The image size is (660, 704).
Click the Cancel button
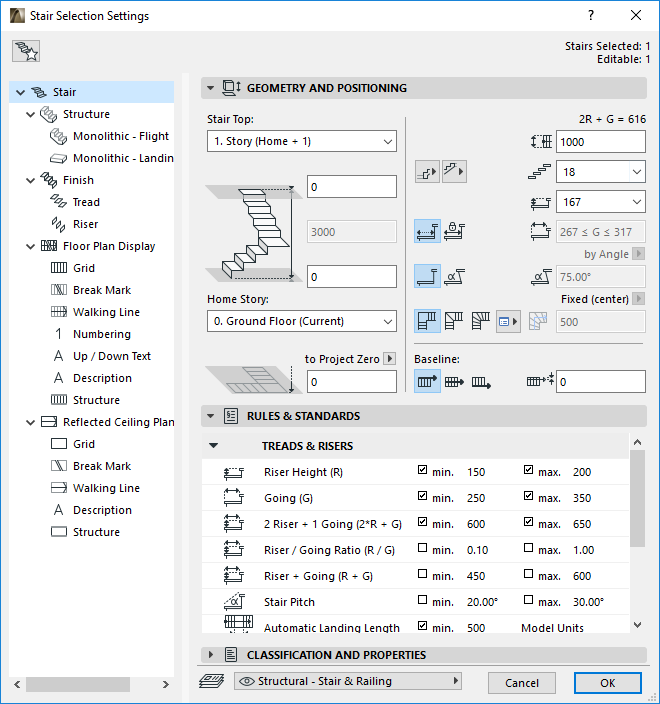(522, 683)
